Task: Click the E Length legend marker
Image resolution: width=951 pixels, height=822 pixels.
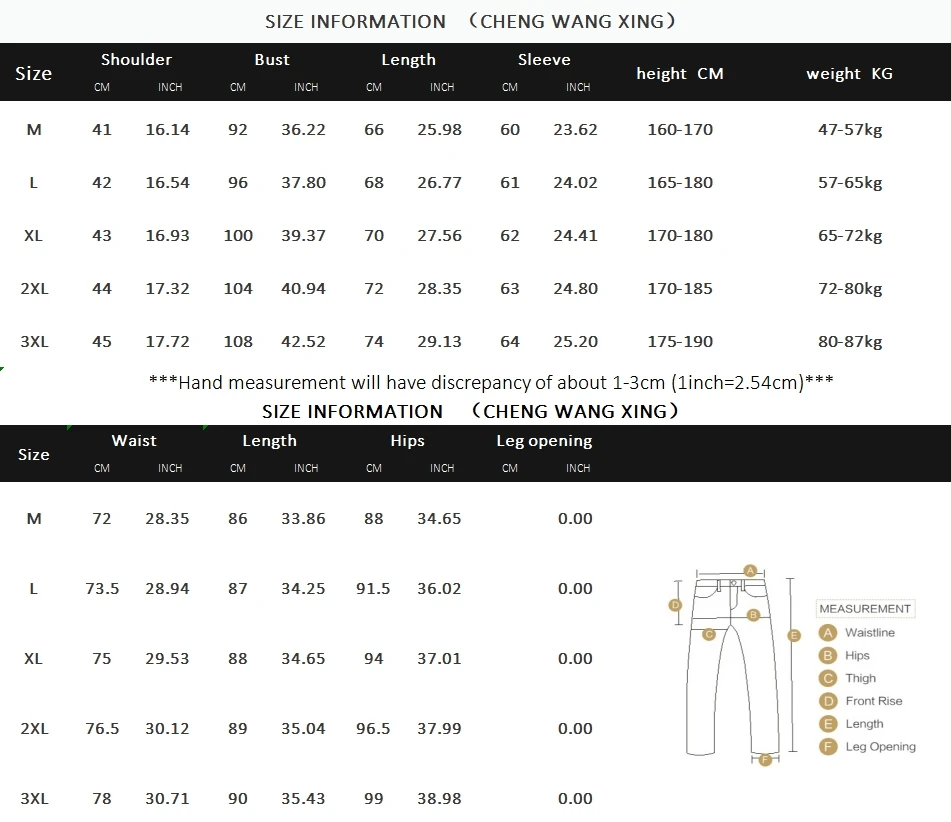Action: pos(827,724)
